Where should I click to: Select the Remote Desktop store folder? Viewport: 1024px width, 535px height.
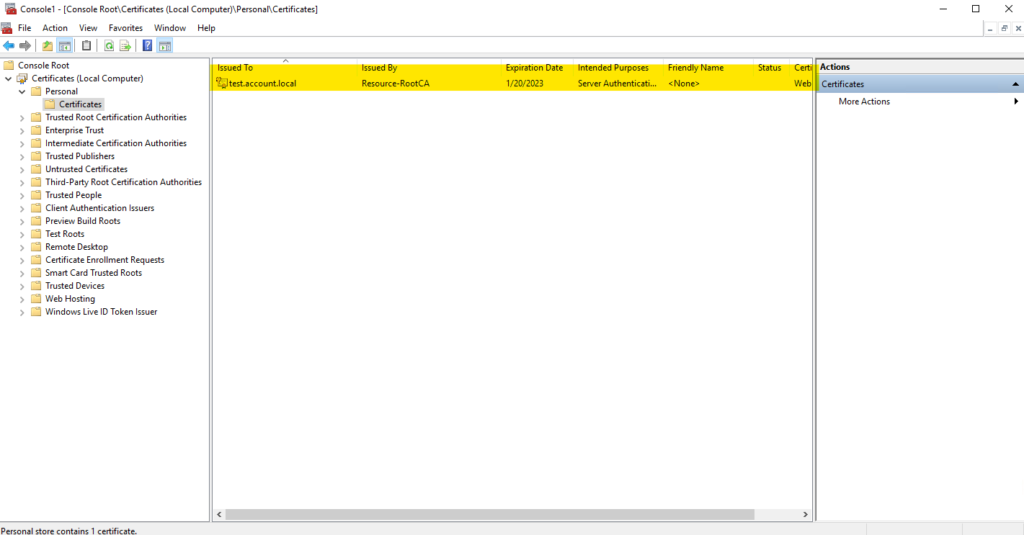(76, 247)
